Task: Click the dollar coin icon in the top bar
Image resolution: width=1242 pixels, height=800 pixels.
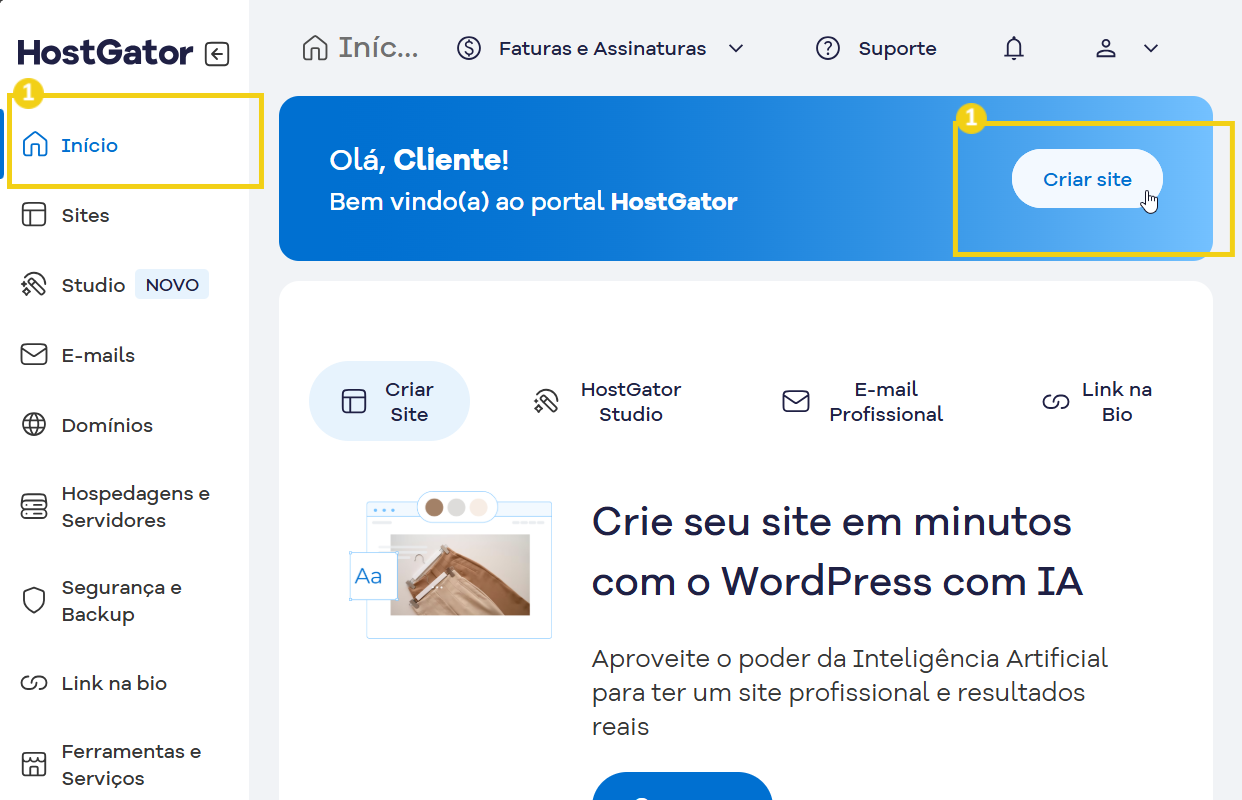Action: coord(469,48)
